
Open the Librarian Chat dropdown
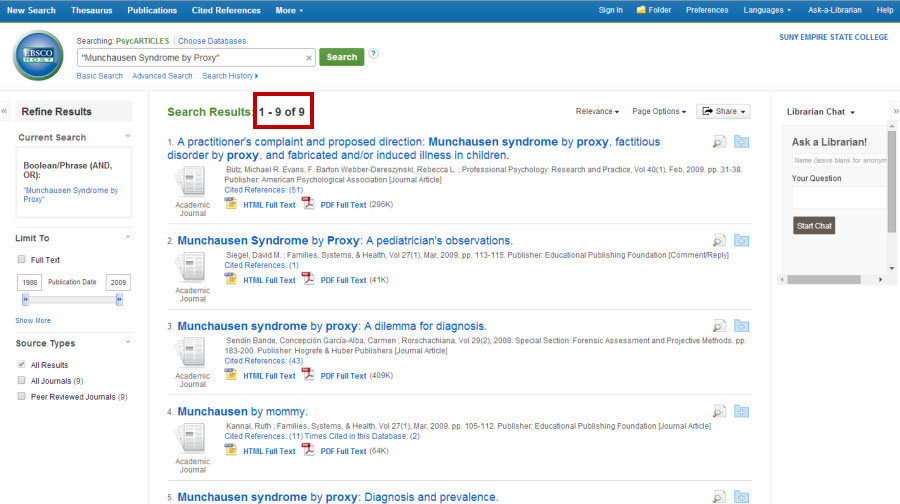[821, 112]
